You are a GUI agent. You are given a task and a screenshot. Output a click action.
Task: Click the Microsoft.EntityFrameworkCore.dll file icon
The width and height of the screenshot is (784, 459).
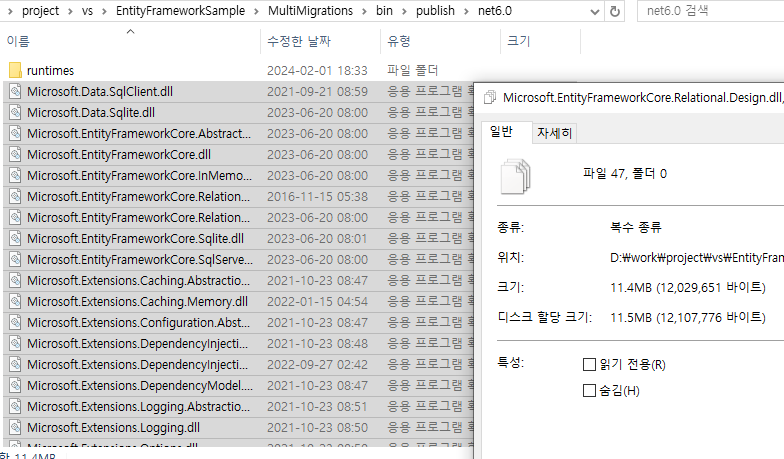tap(15, 154)
